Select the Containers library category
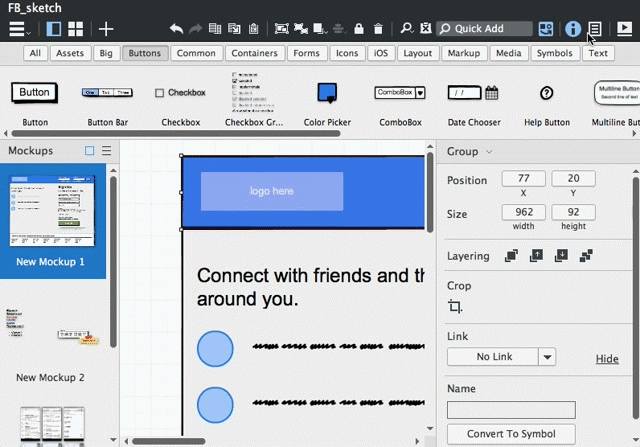Image resolution: width=640 pixels, height=447 pixels. pyautogui.click(x=254, y=53)
